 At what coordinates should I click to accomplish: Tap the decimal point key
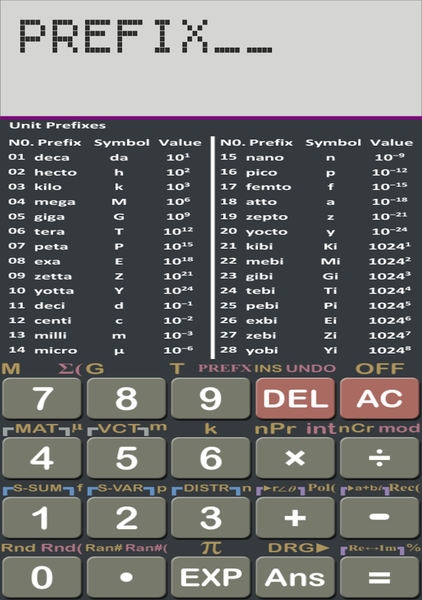point(126,577)
